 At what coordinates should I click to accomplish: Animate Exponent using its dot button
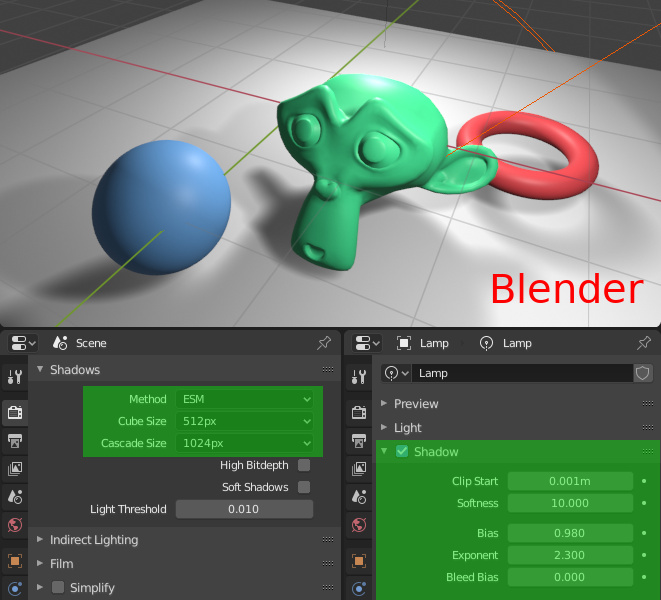[x=644, y=555]
